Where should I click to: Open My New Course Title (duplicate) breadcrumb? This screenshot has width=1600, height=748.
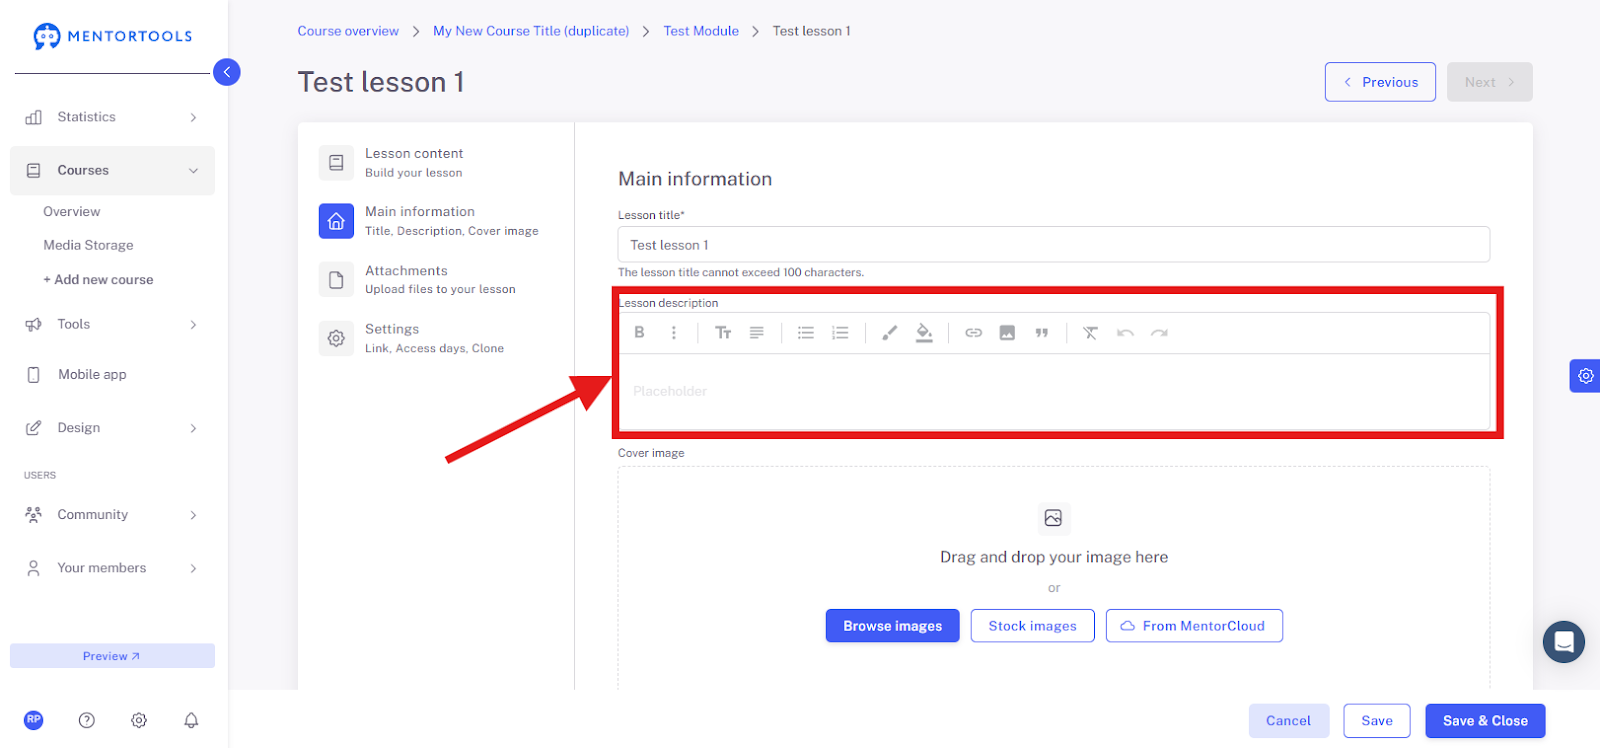coord(531,31)
